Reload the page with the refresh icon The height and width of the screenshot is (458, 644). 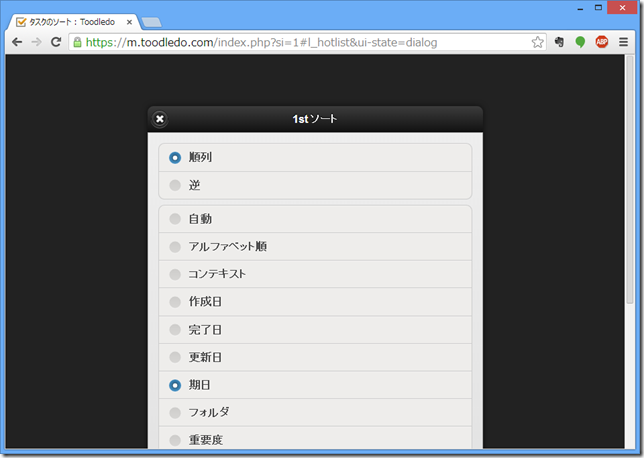coord(56,42)
